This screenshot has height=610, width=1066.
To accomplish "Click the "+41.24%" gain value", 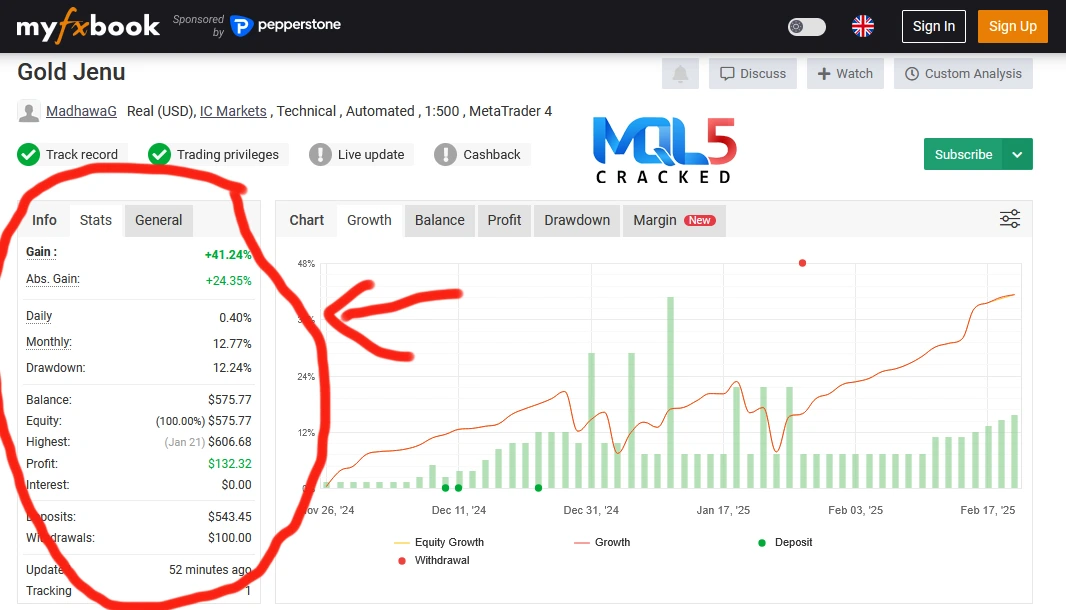I will (228, 255).
